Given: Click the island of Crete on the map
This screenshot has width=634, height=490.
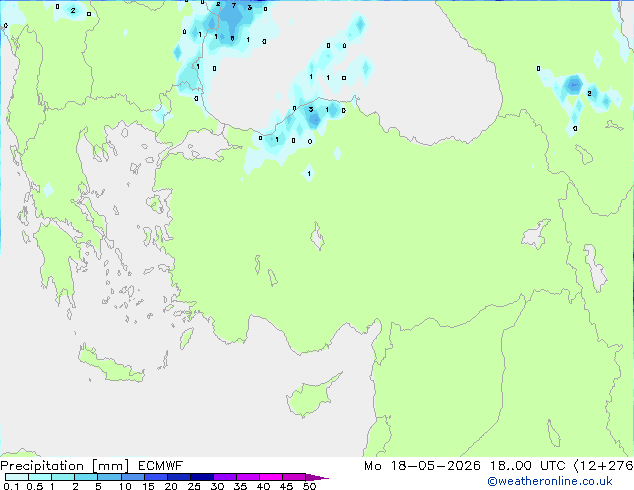Looking at the screenshot, I should tap(111, 366).
